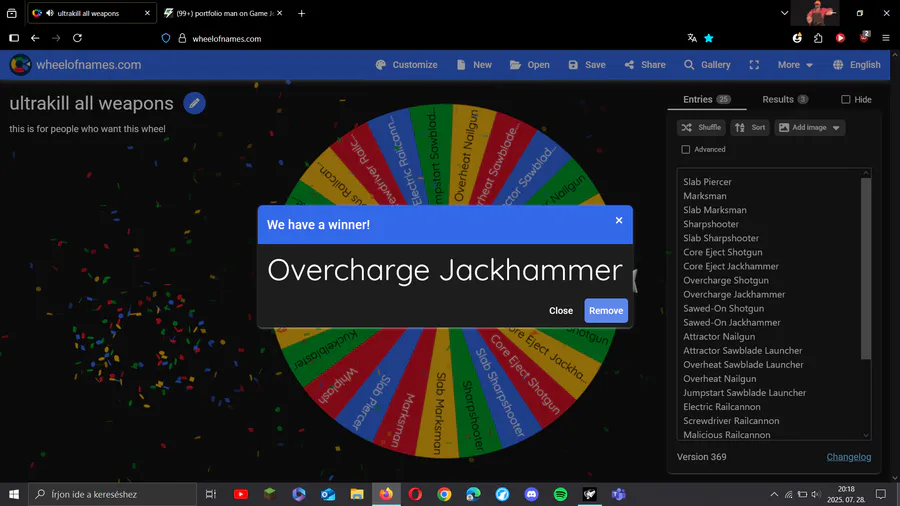This screenshot has height=506, width=900.
Task: Close the winner dialog with X
Action: (619, 220)
